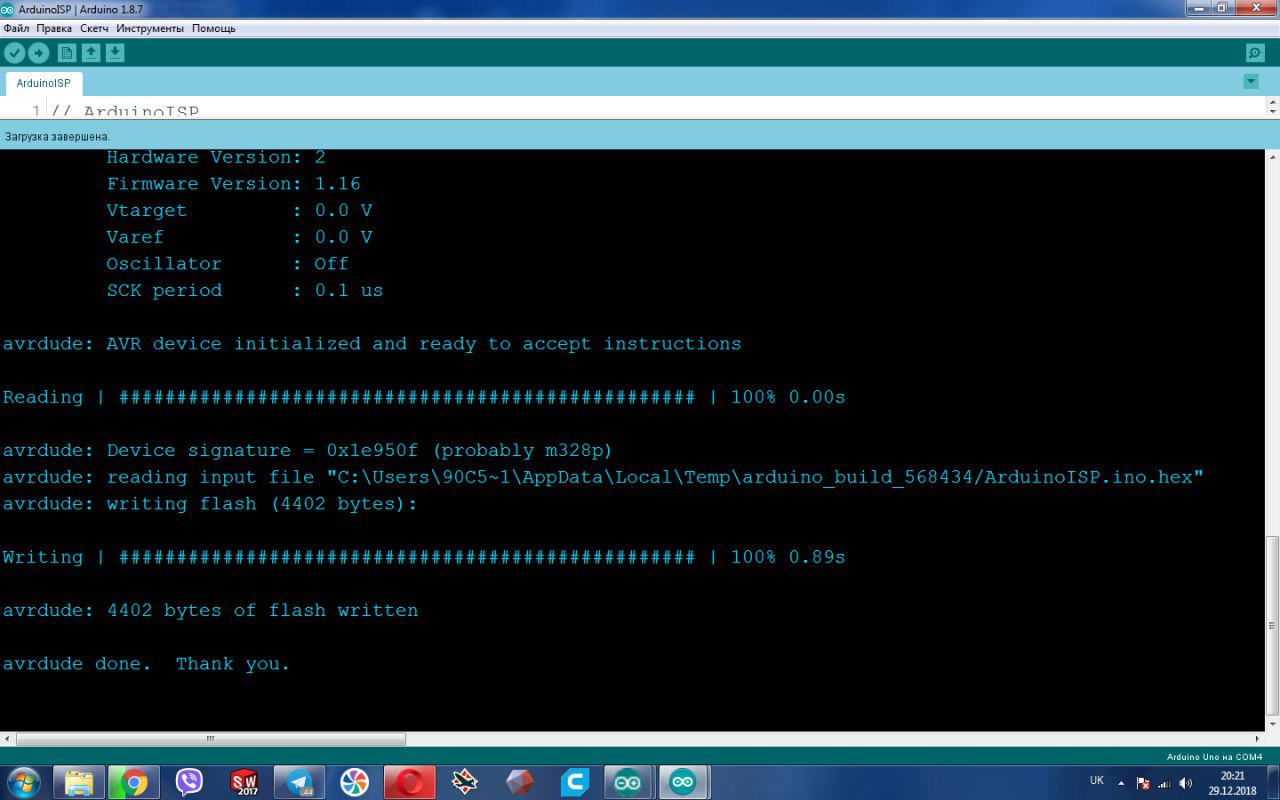Switch to the first Arduino taskbar window

tap(628, 782)
